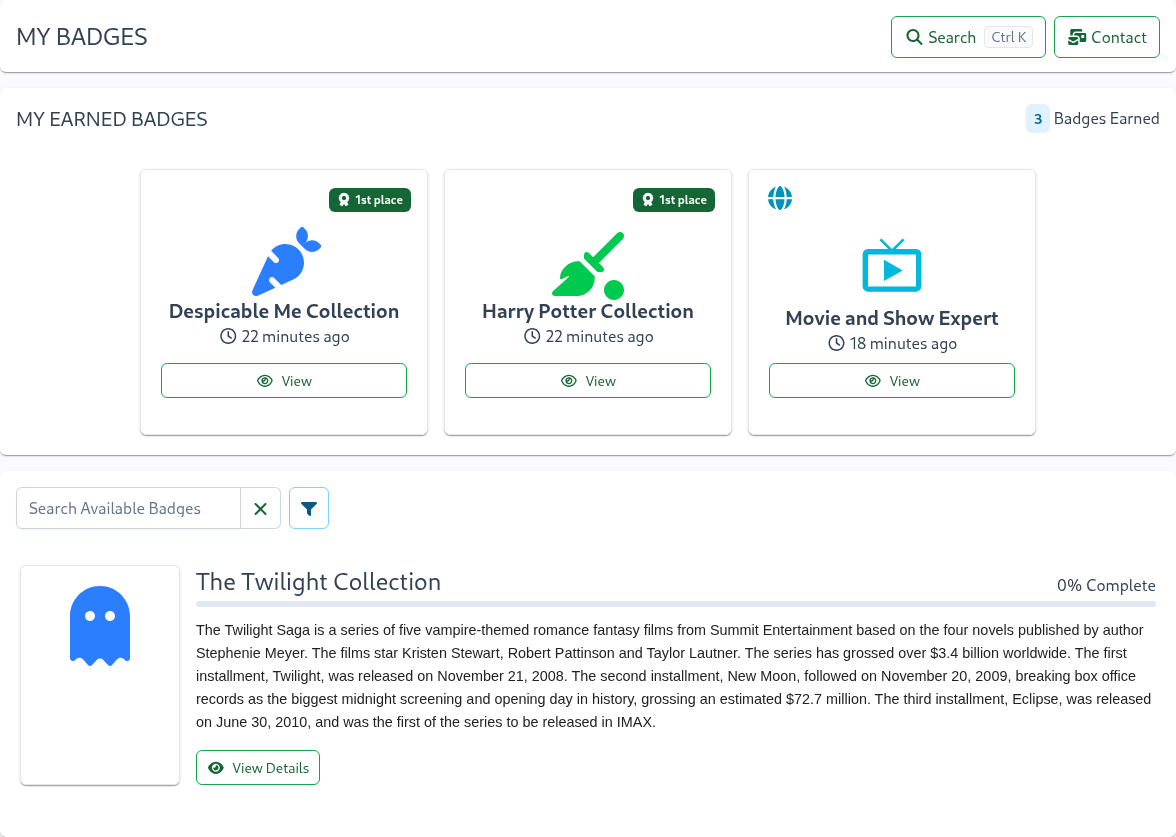
Task: Open View Details for The Twilight Collection
Action: tap(258, 768)
